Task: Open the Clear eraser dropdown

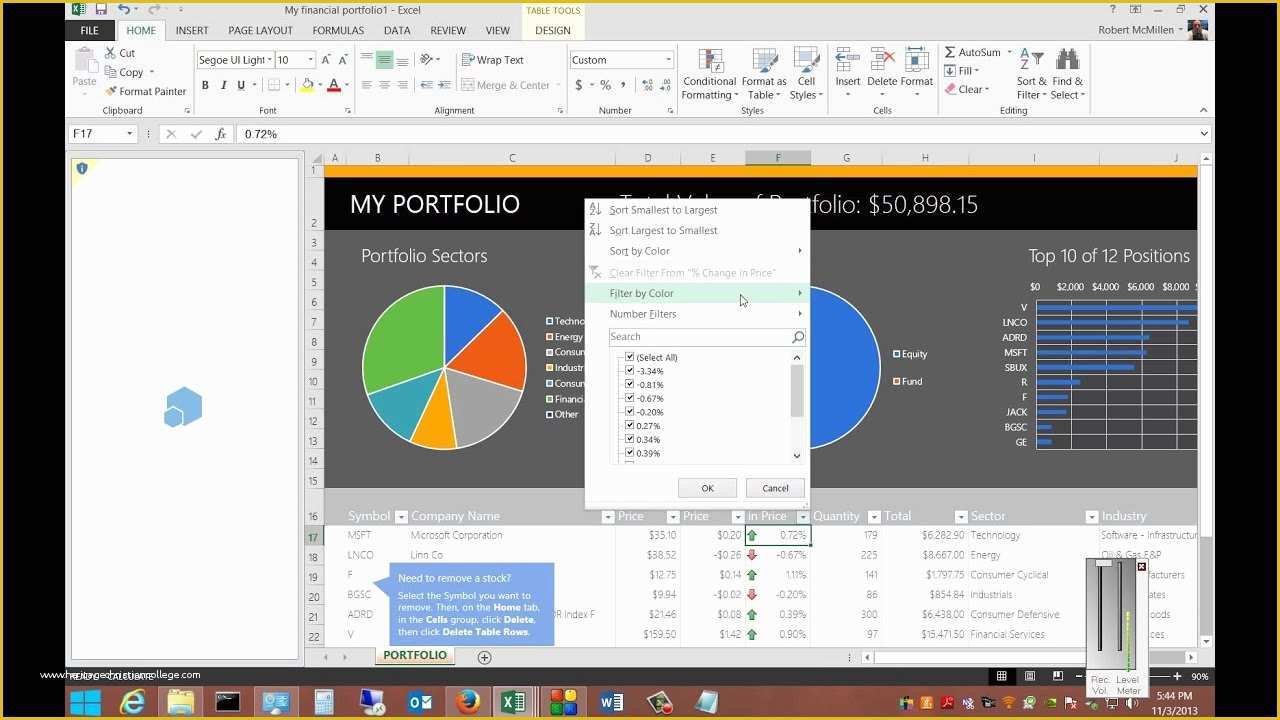Action: (x=966, y=89)
